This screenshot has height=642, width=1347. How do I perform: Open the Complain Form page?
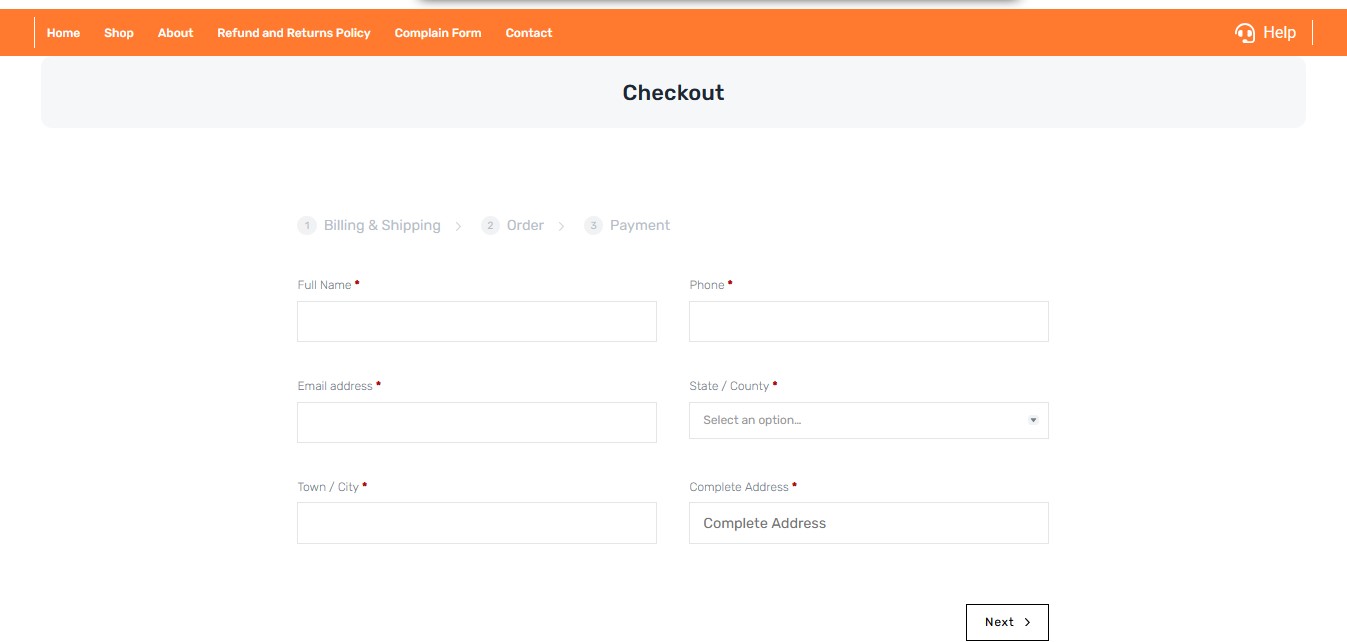pos(438,33)
